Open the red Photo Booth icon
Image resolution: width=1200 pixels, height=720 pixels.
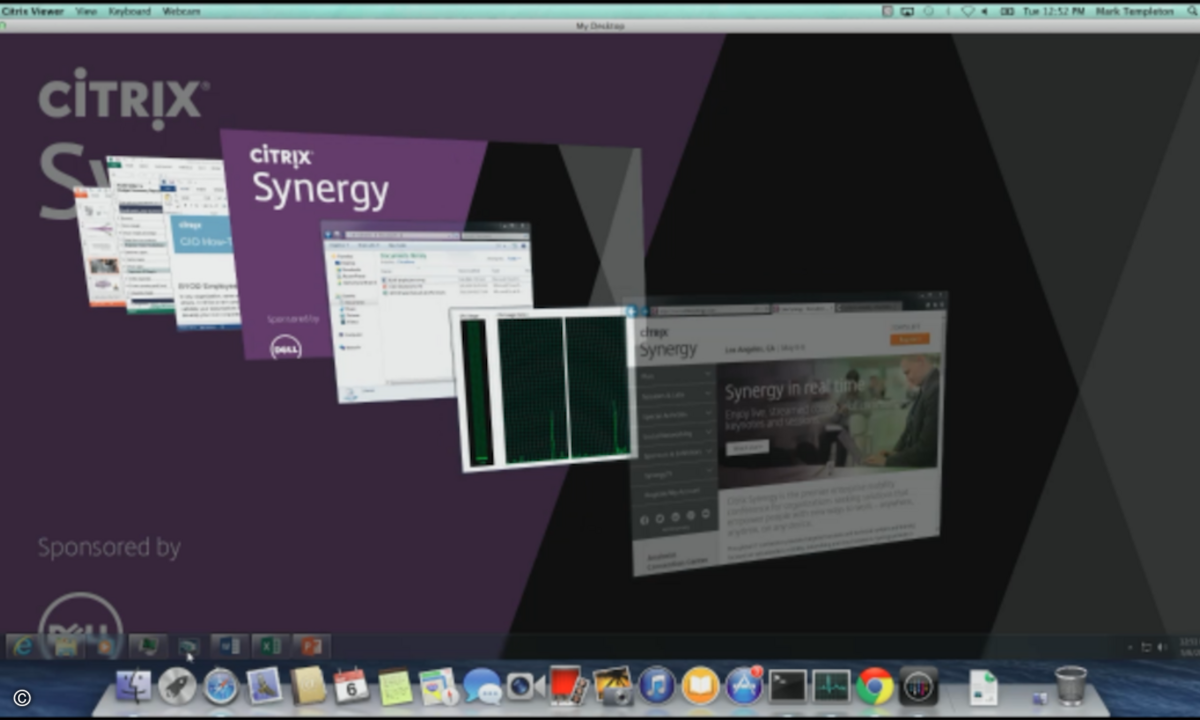point(568,686)
